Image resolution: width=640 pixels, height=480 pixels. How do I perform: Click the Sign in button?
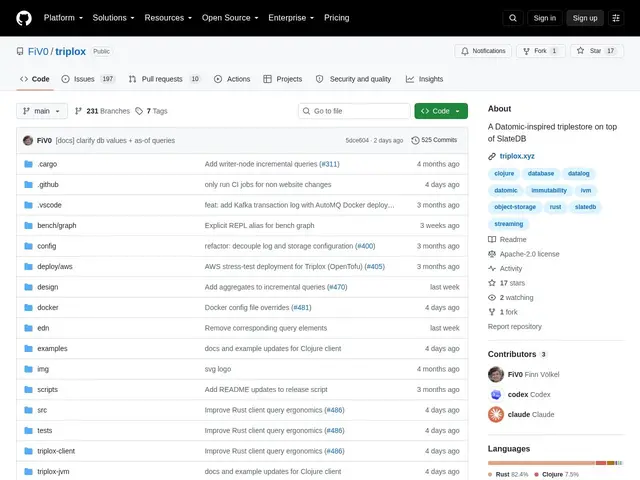[544, 18]
